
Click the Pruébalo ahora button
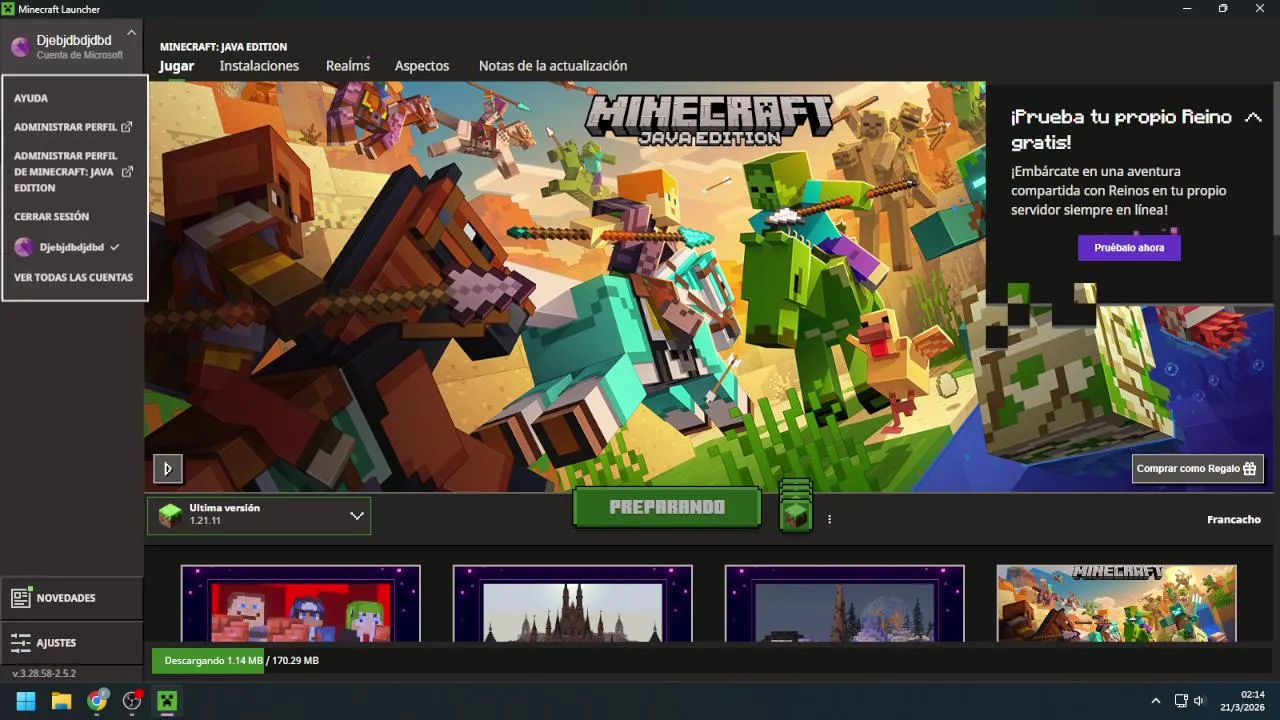[1129, 247]
